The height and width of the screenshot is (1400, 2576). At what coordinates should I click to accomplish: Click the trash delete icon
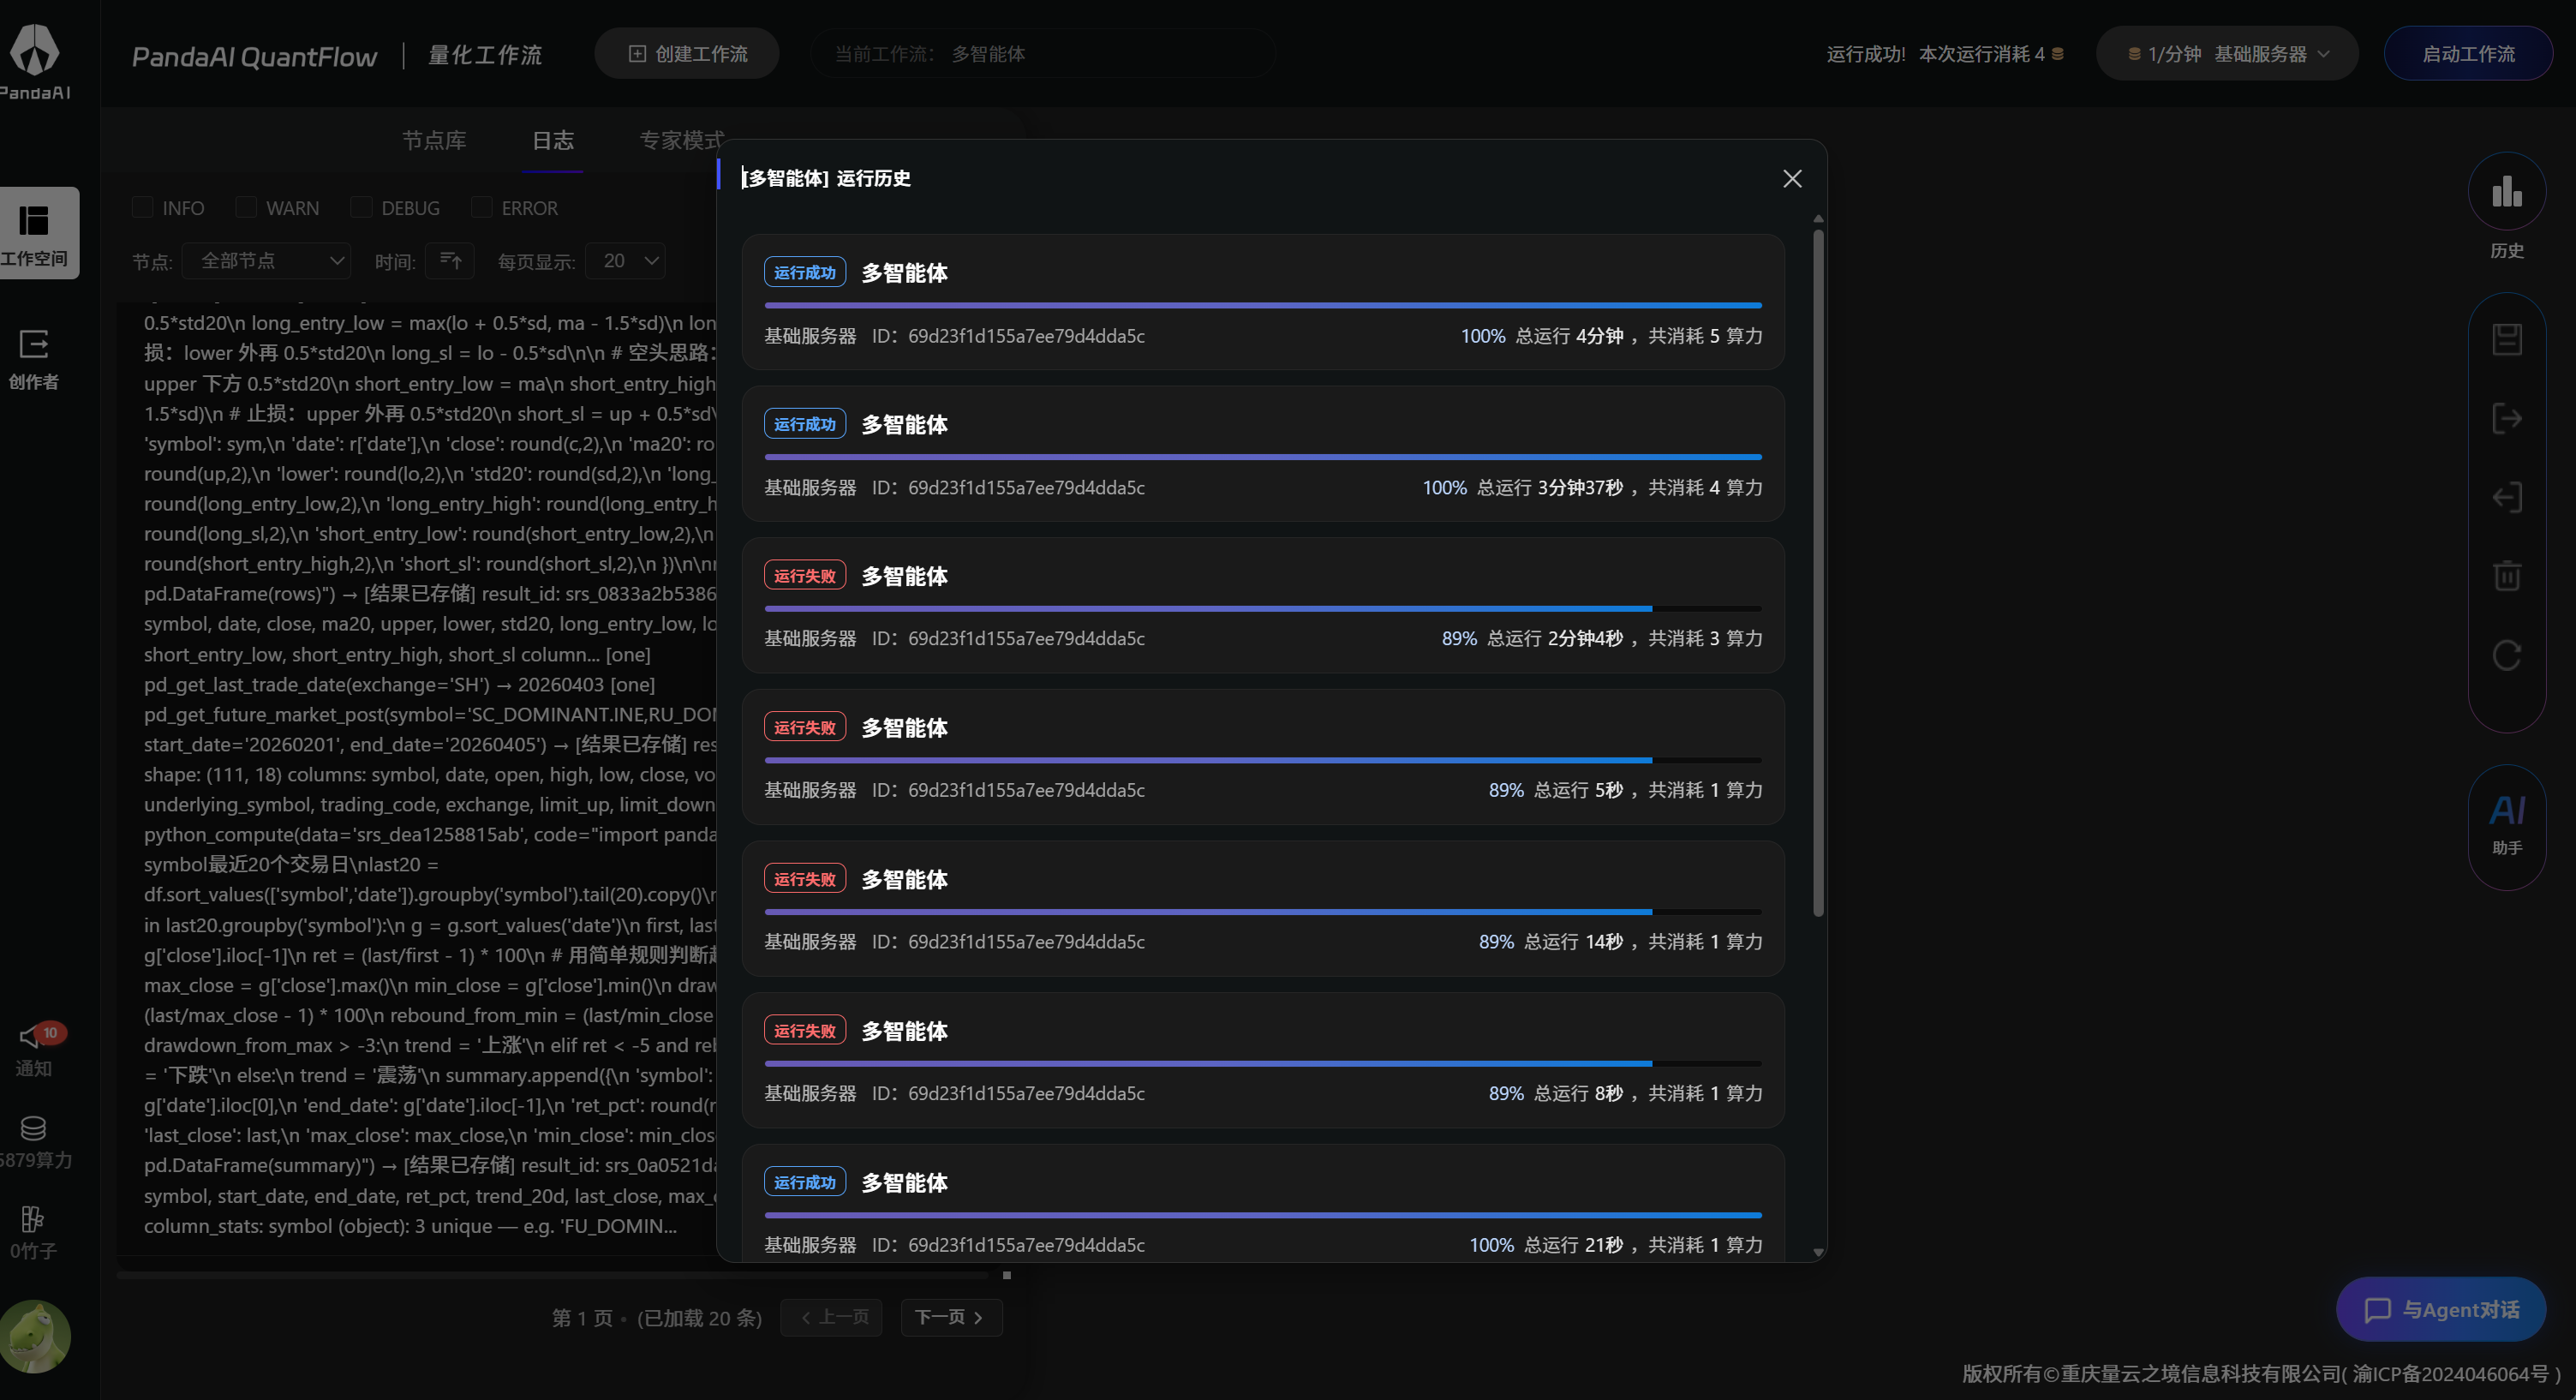[x=2506, y=576]
